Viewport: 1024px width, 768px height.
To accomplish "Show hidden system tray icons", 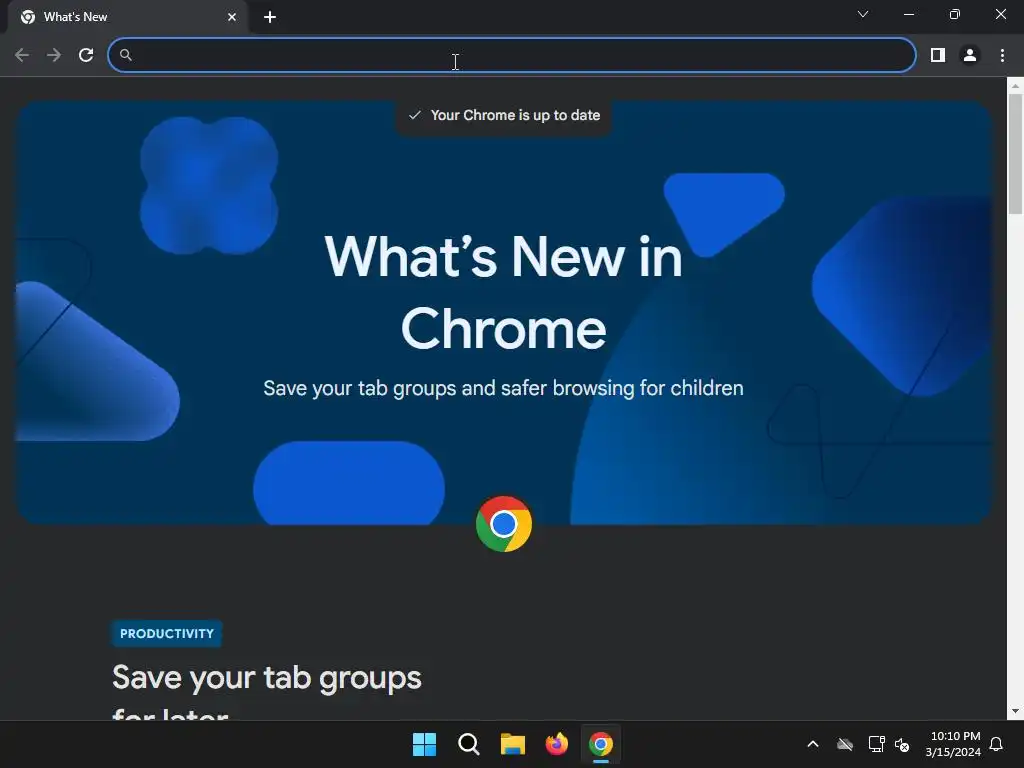I will 813,744.
